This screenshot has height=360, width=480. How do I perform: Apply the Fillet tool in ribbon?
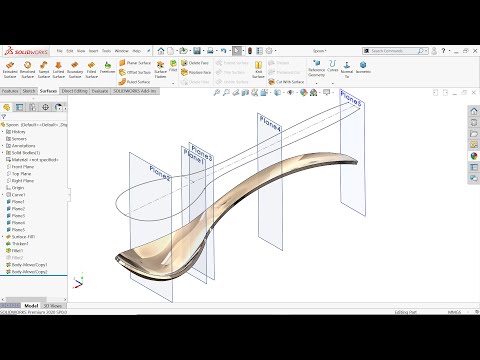point(173,66)
